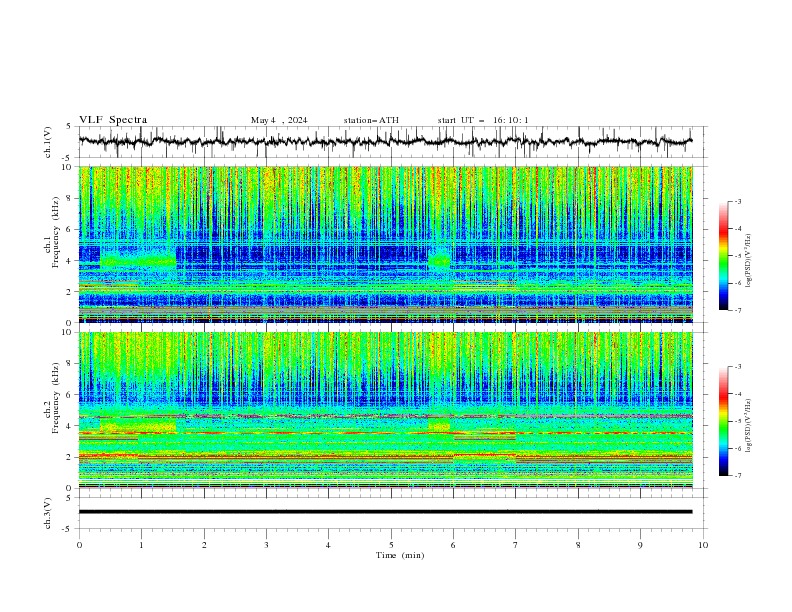Click the "Time (min)" axis title
This screenshot has width=792, height=612.
(x=400, y=555)
